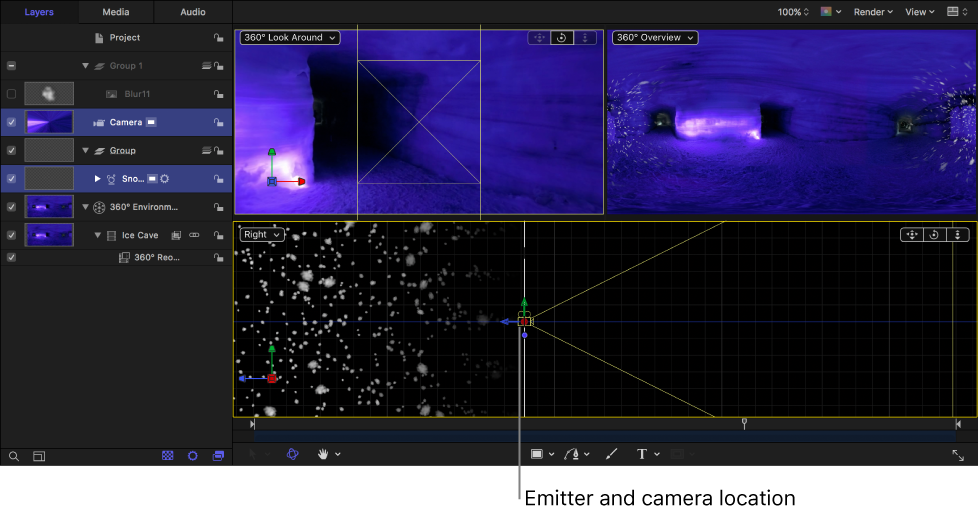Select the Rectangle shape tool
Viewport: 978px width, 516px height.
[536, 454]
